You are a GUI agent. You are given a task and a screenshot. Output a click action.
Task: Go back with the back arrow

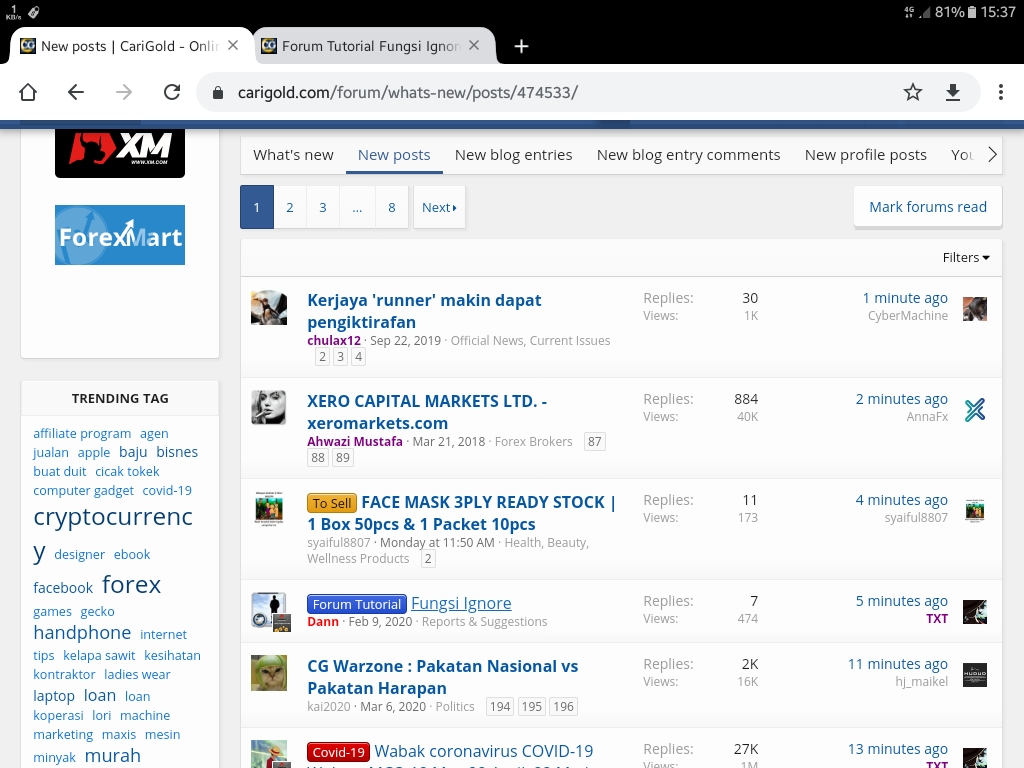(76, 92)
